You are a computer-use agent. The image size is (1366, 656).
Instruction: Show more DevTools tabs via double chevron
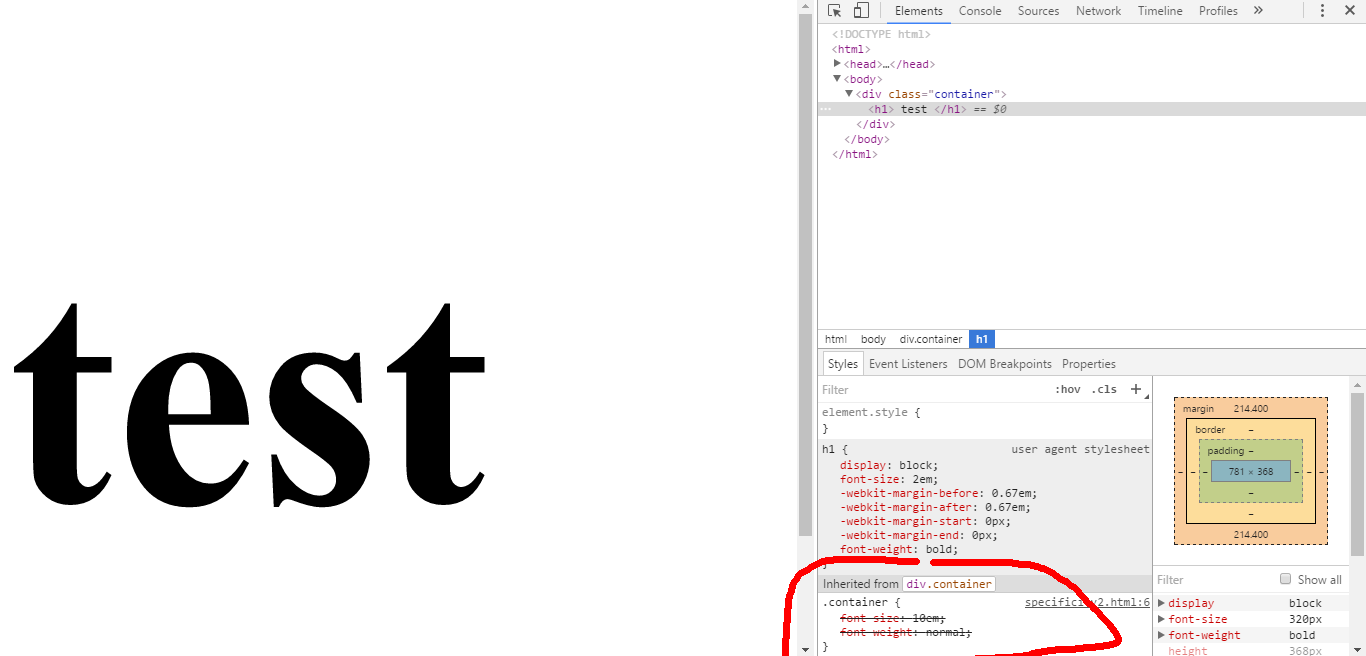click(x=1258, y=11)
